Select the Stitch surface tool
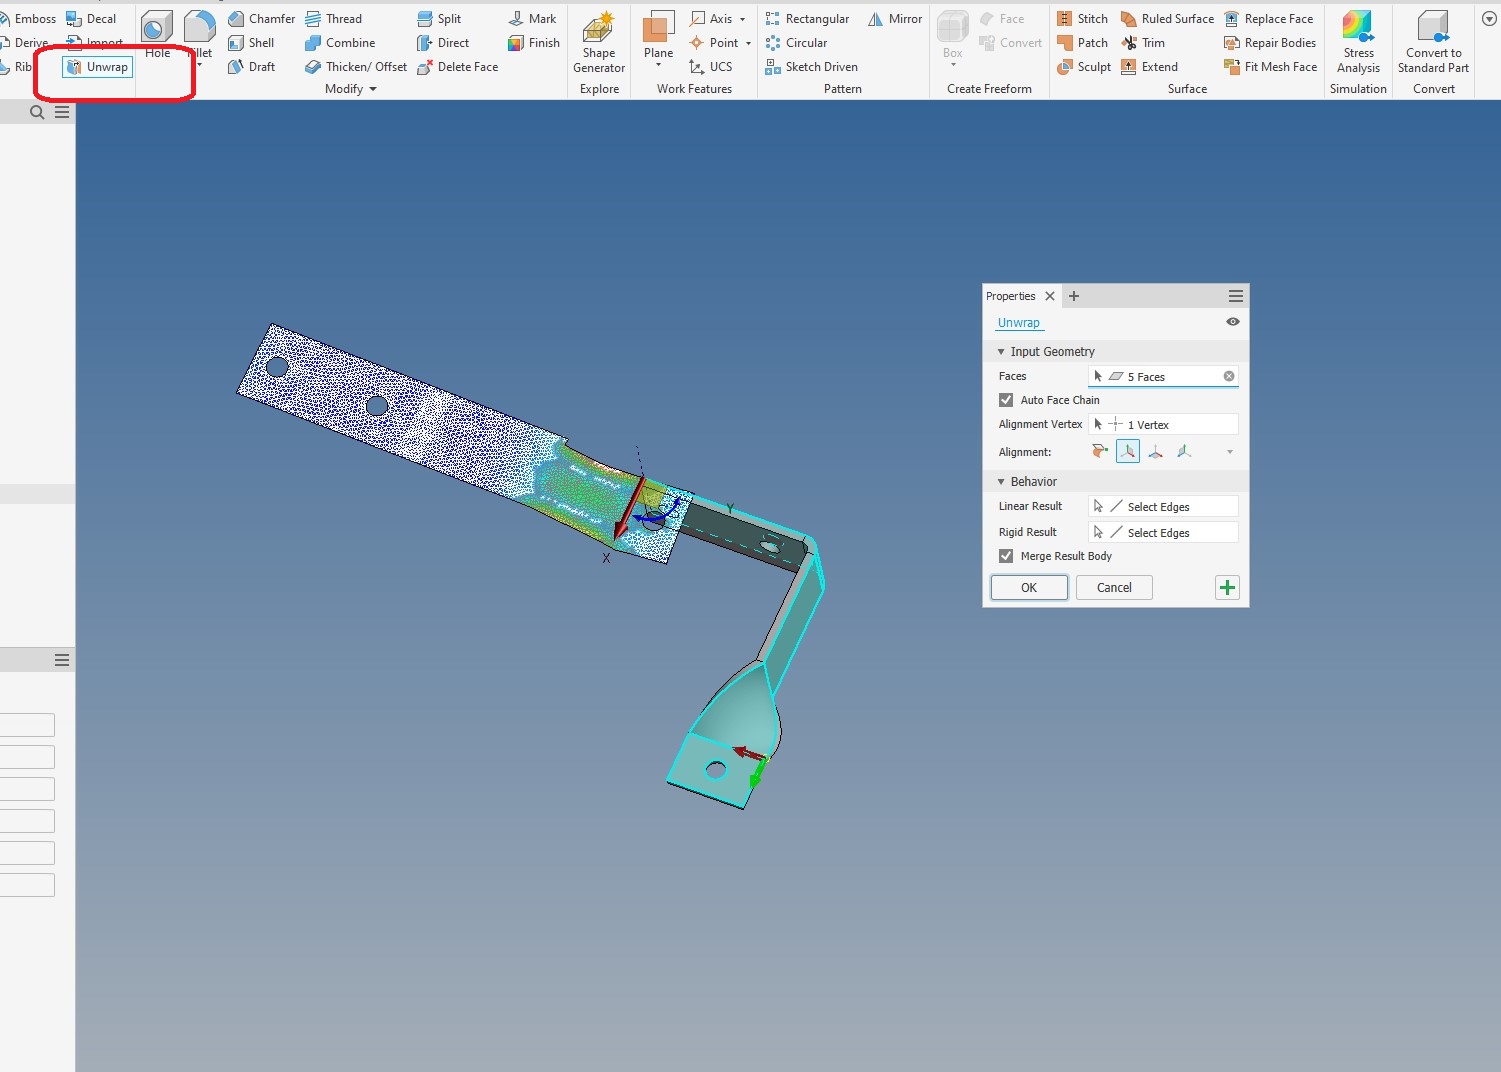Screen dimensions: 1501x1072 click(x=1082, y=19)
